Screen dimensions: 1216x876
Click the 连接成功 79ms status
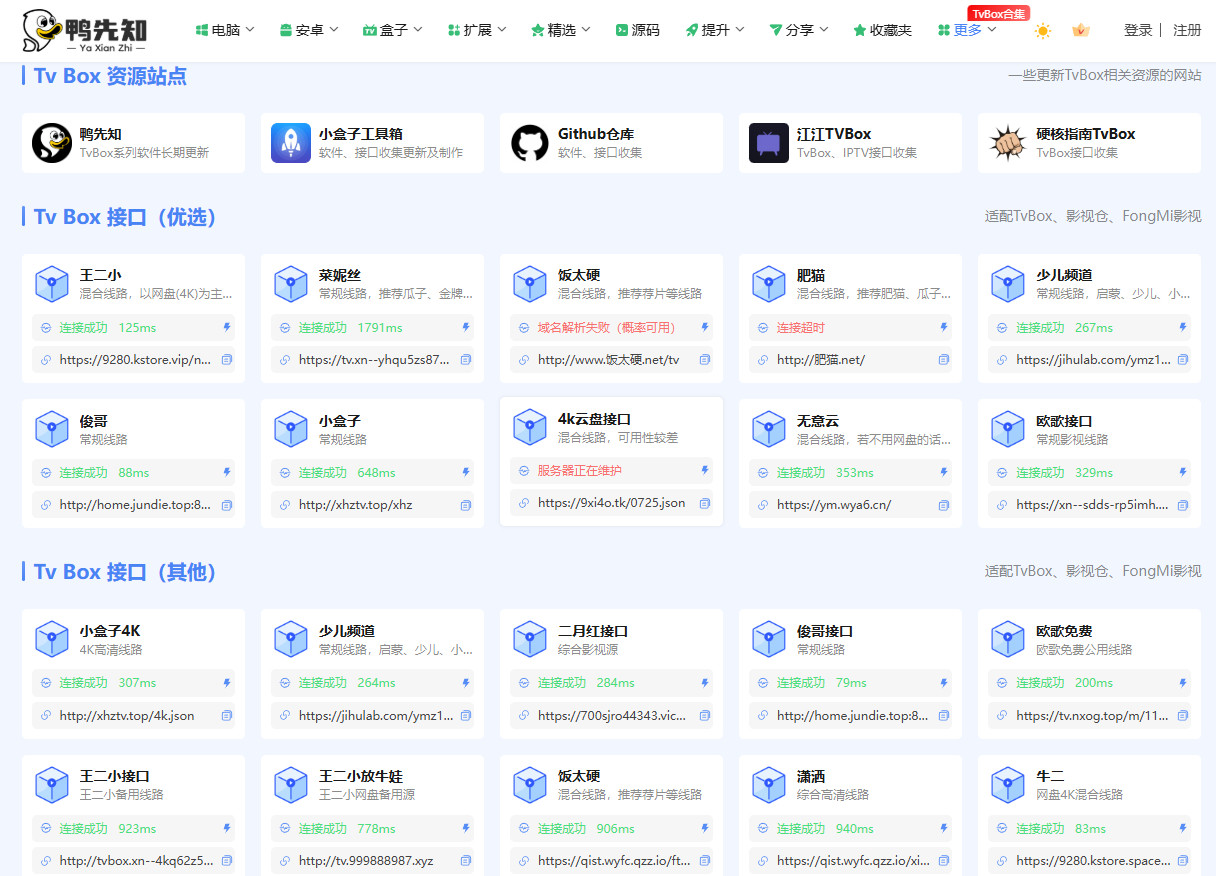click(x=821, y=682)
